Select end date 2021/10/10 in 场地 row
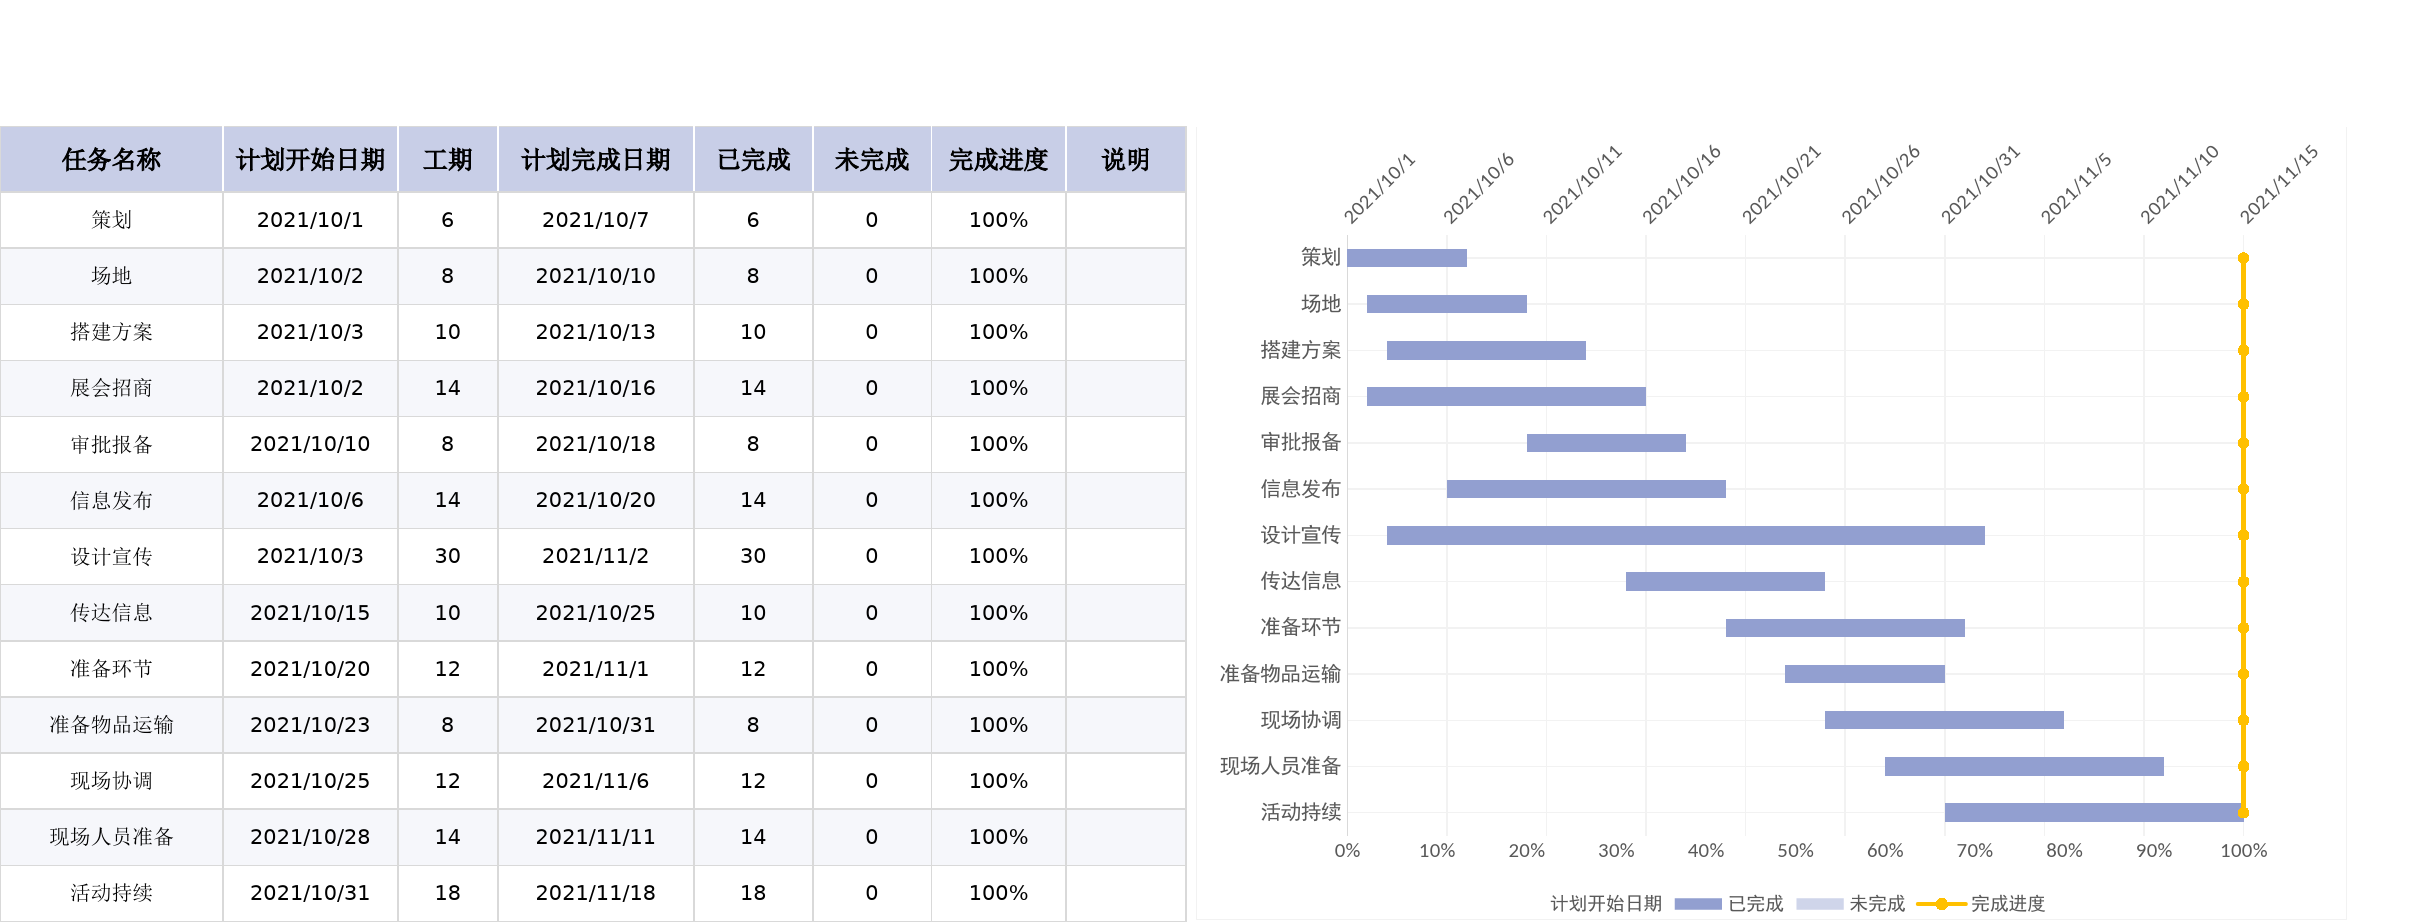The width and height of the screenshot is (2425, 924). pos(596,276)
